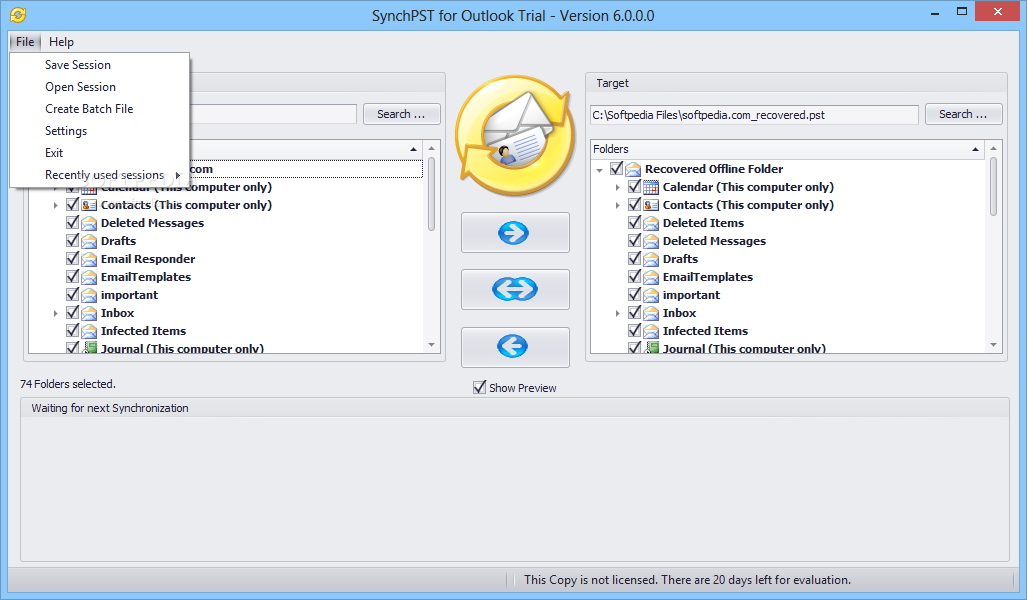
Task: Click source tree scrollbar down arrow
Action: pyautogui.click(x=431, y=345)
